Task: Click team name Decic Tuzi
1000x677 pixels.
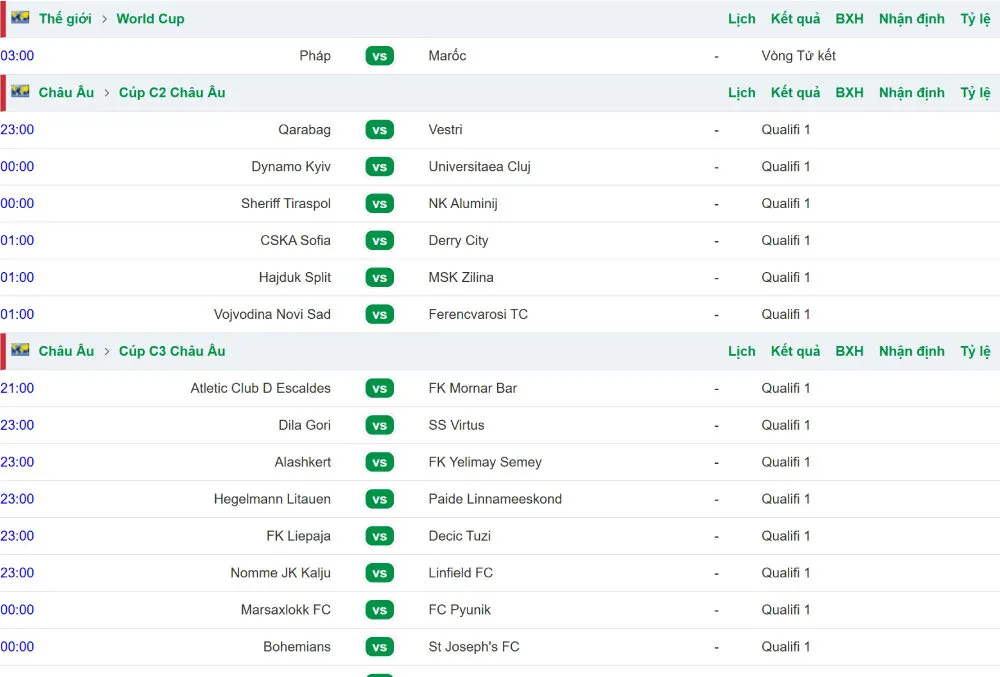Action: [460, 537]
